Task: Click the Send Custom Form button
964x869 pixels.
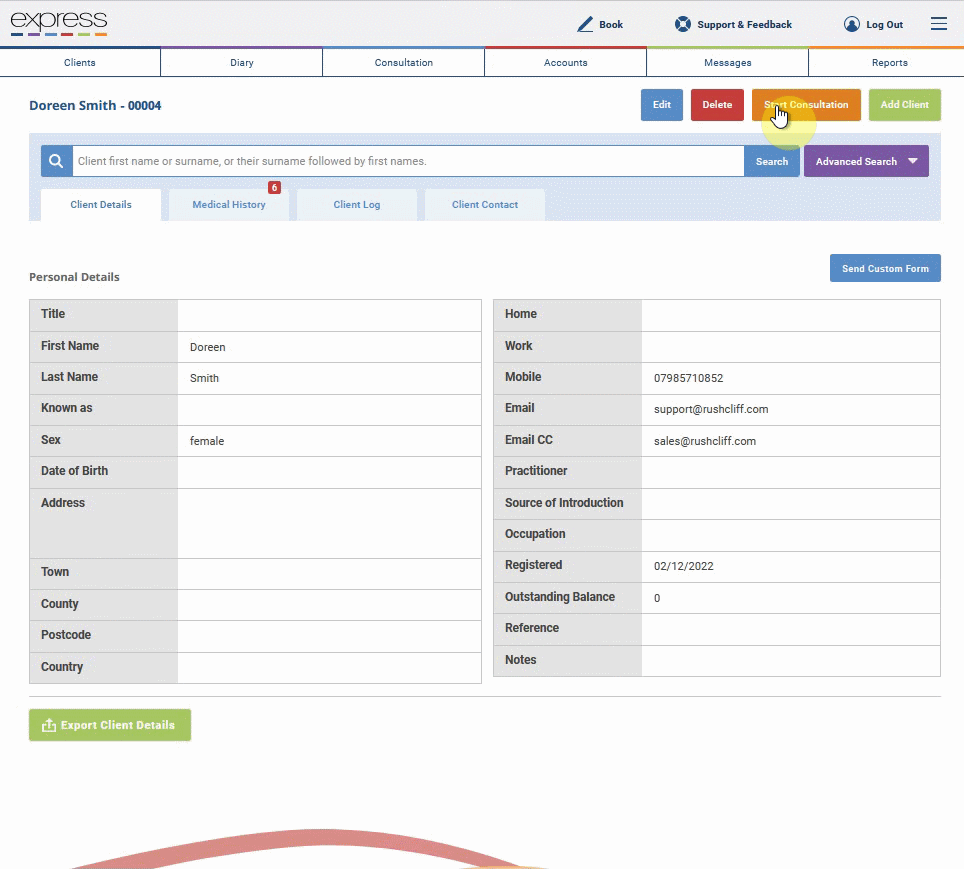Action: point(885,268)
